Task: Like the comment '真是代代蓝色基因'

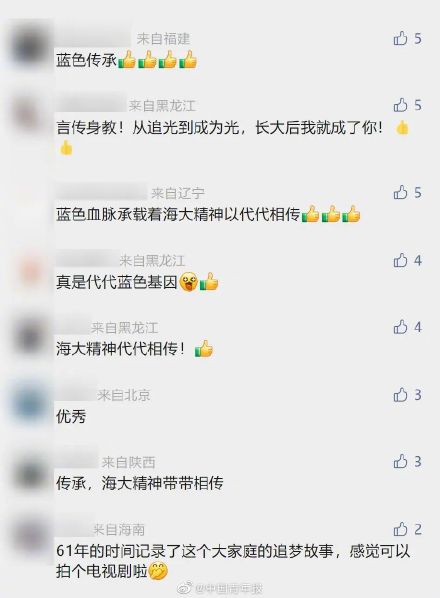Action: (x=400, y=260)
